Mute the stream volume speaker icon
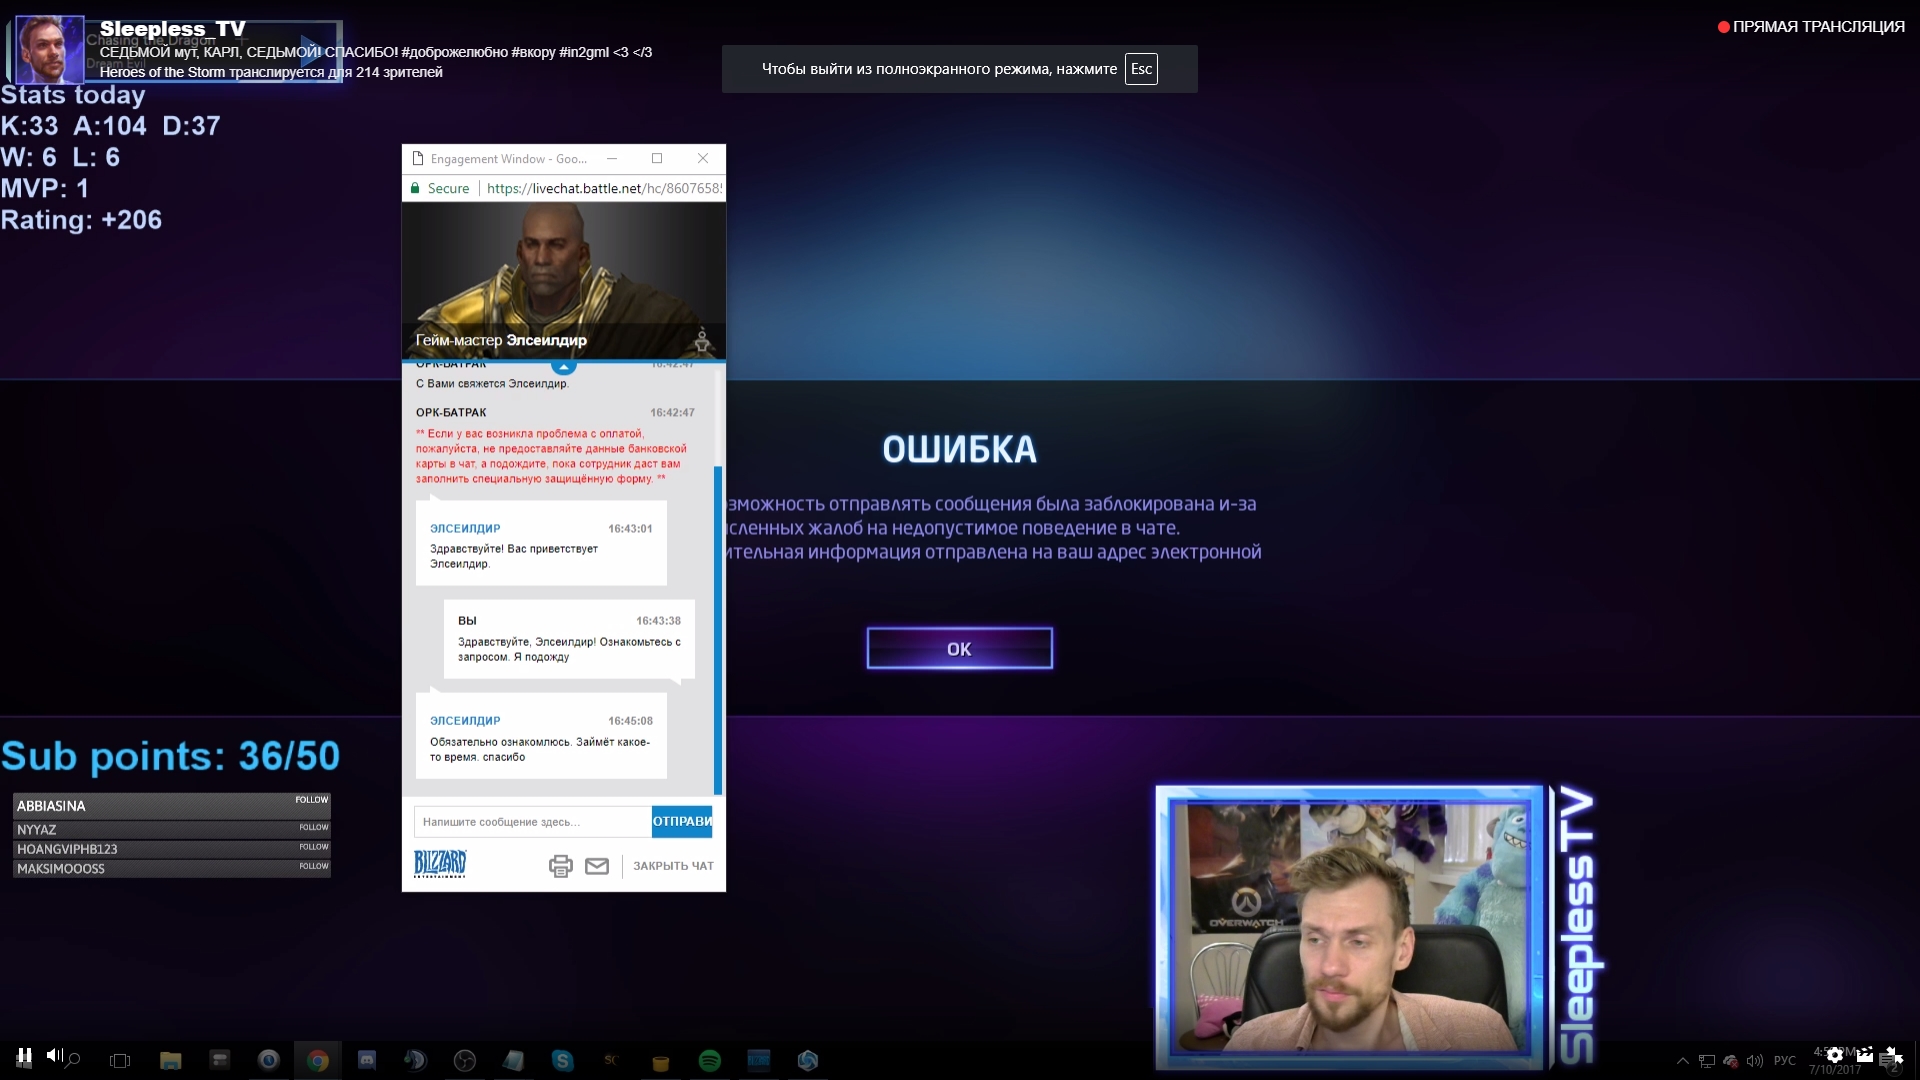1920x1080 pixels. pos(54,1055)
